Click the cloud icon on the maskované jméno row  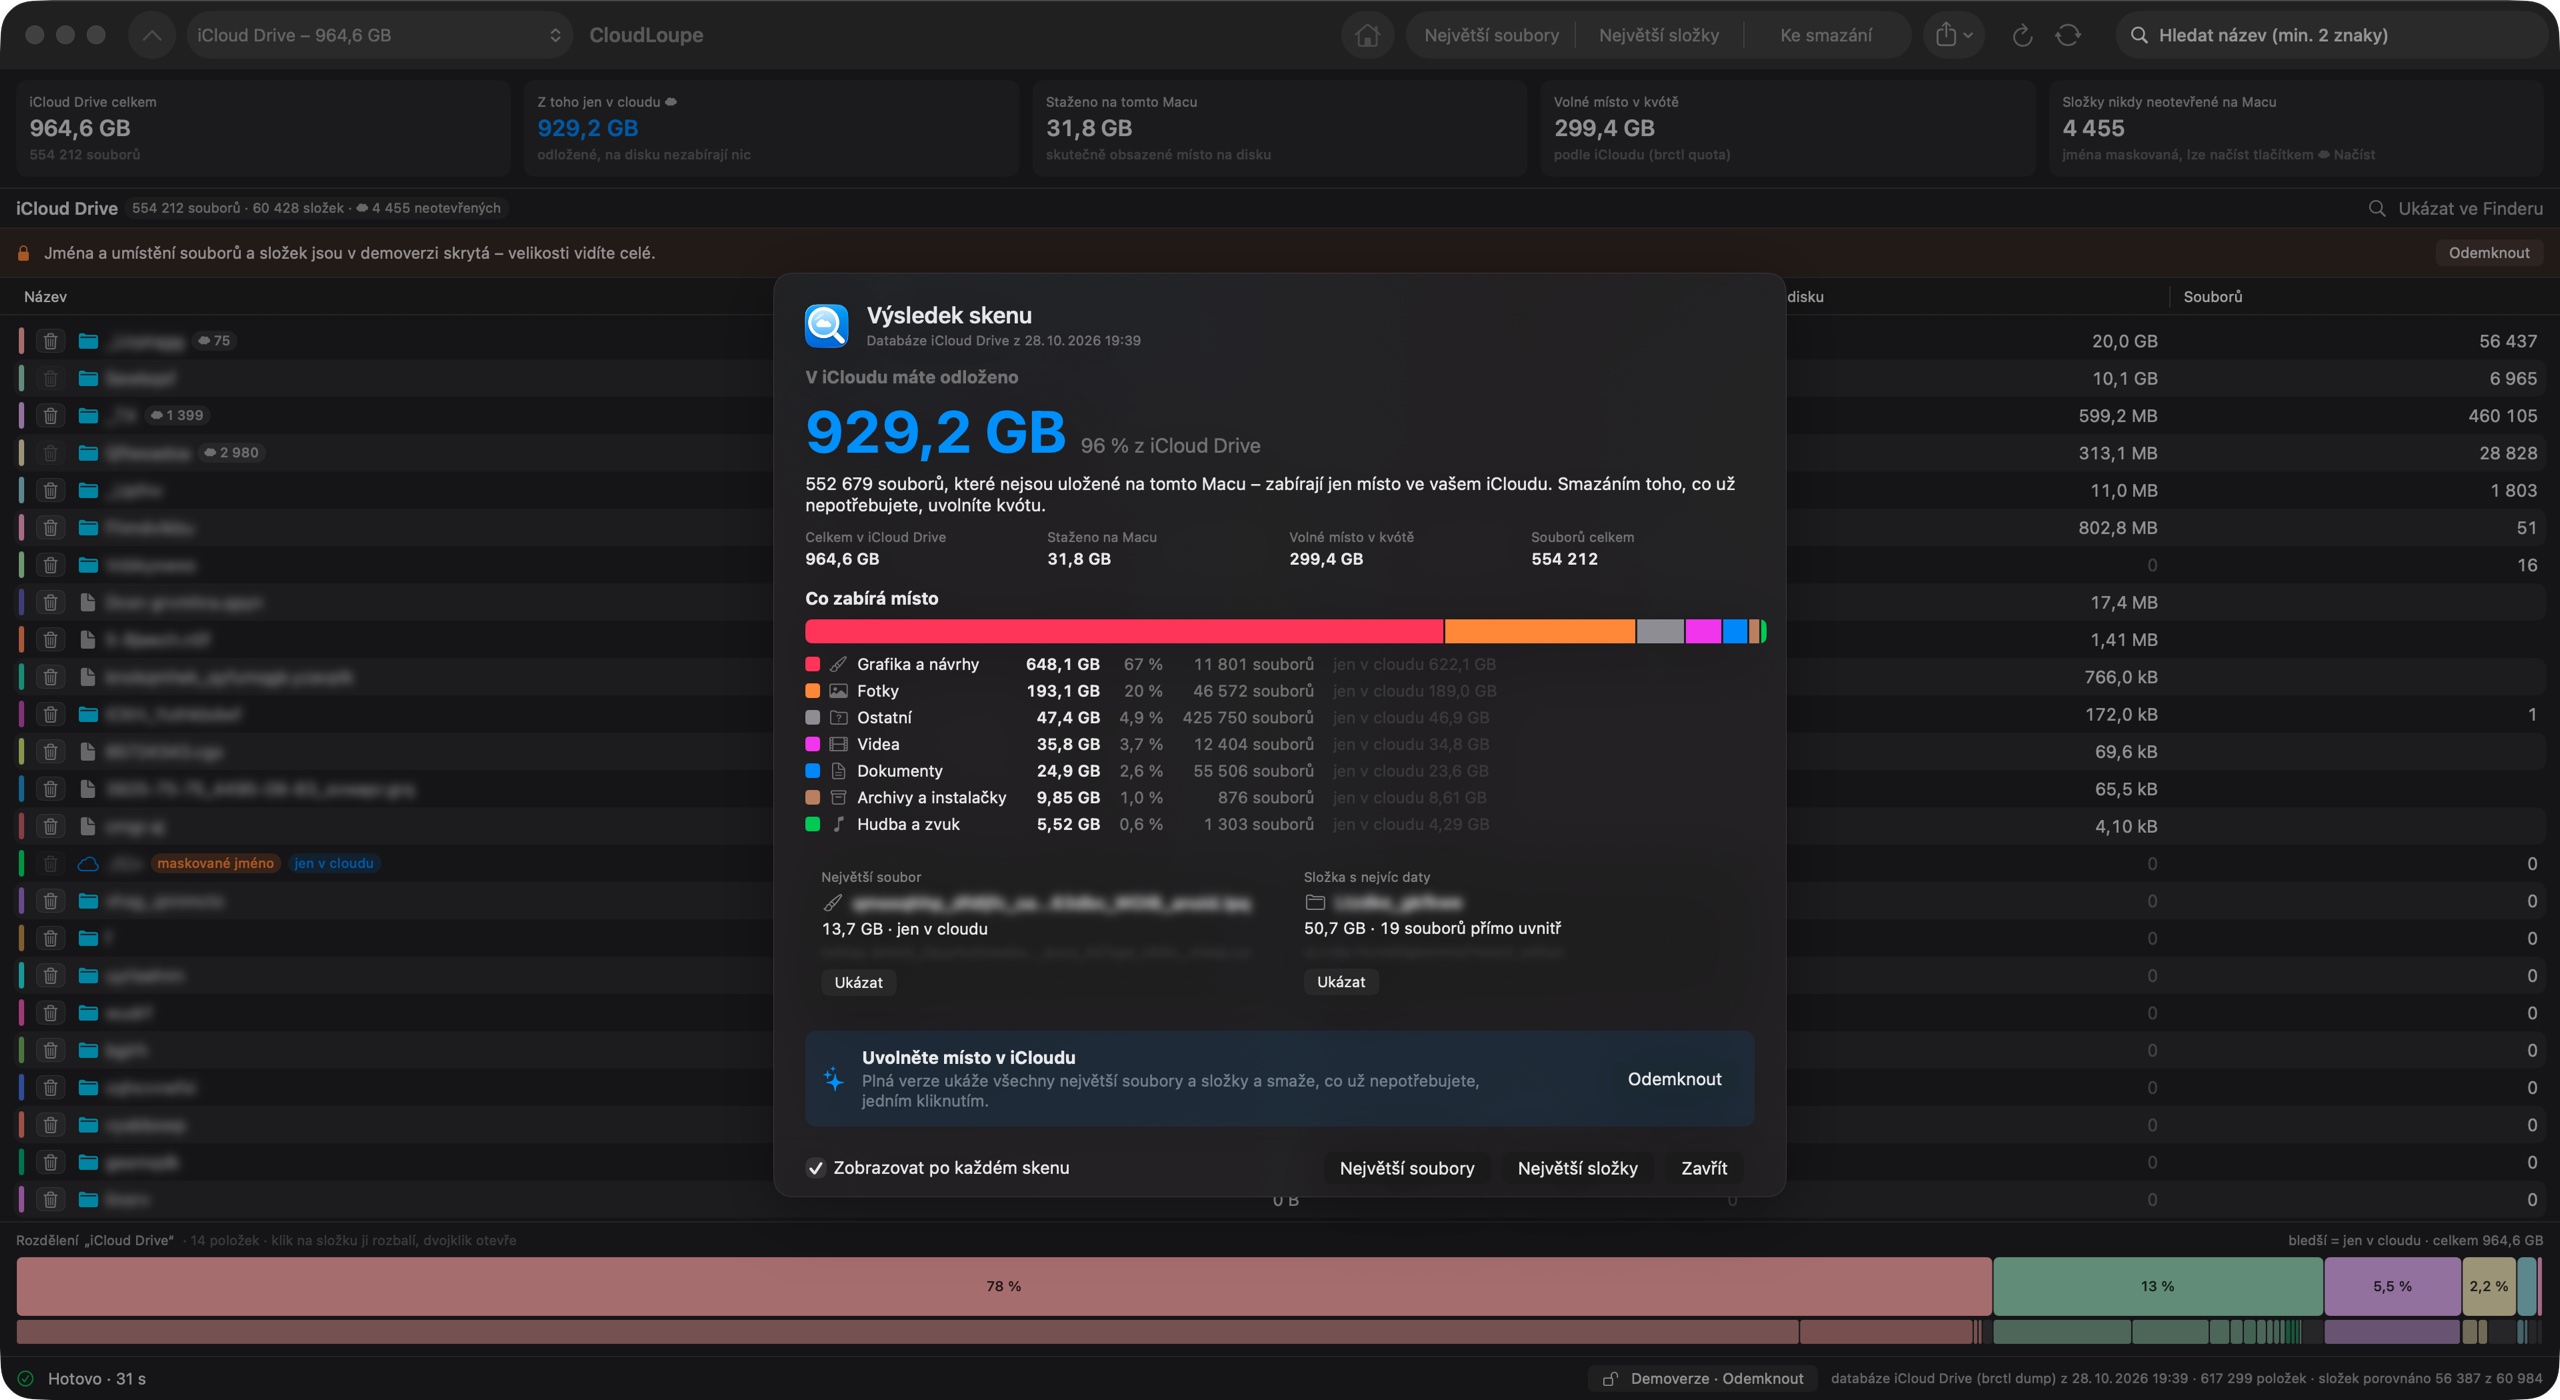point(88,864)
